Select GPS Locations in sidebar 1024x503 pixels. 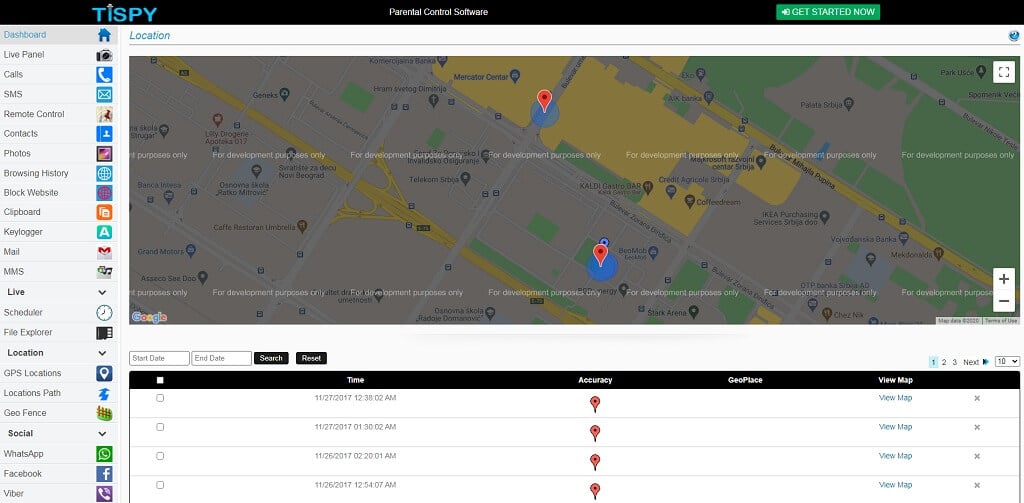[x=33, y=373]
